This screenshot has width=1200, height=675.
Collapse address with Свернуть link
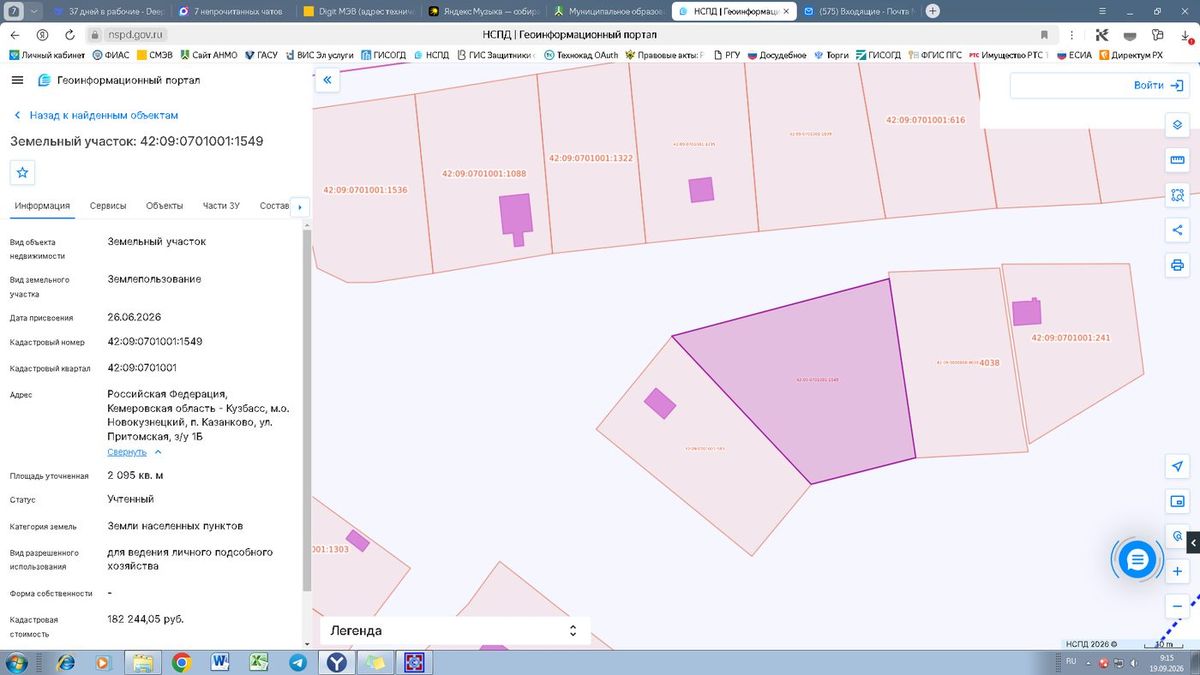click(136, 452)
